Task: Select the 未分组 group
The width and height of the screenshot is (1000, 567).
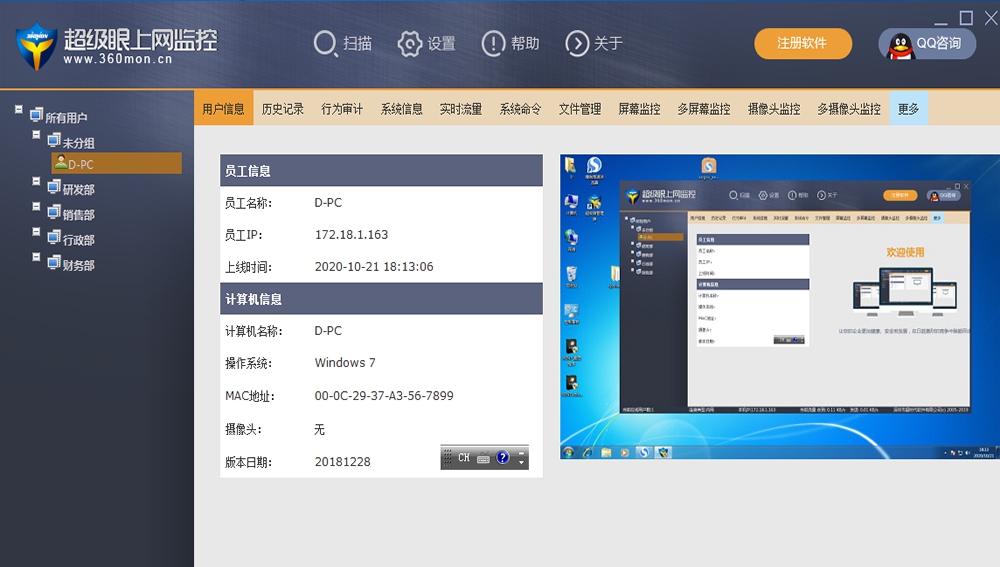Action: 78,143
